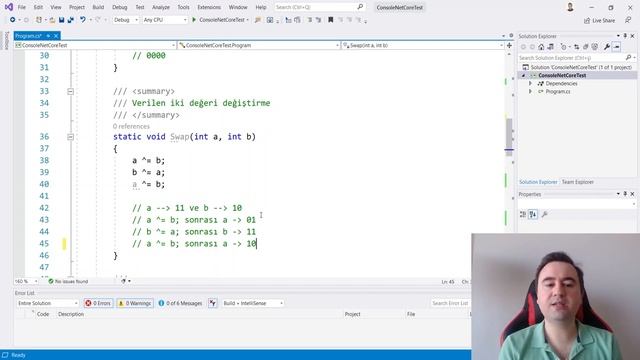Collapse the Swap method at line 36
Screen dimensions: 640x360
(70, 137)
